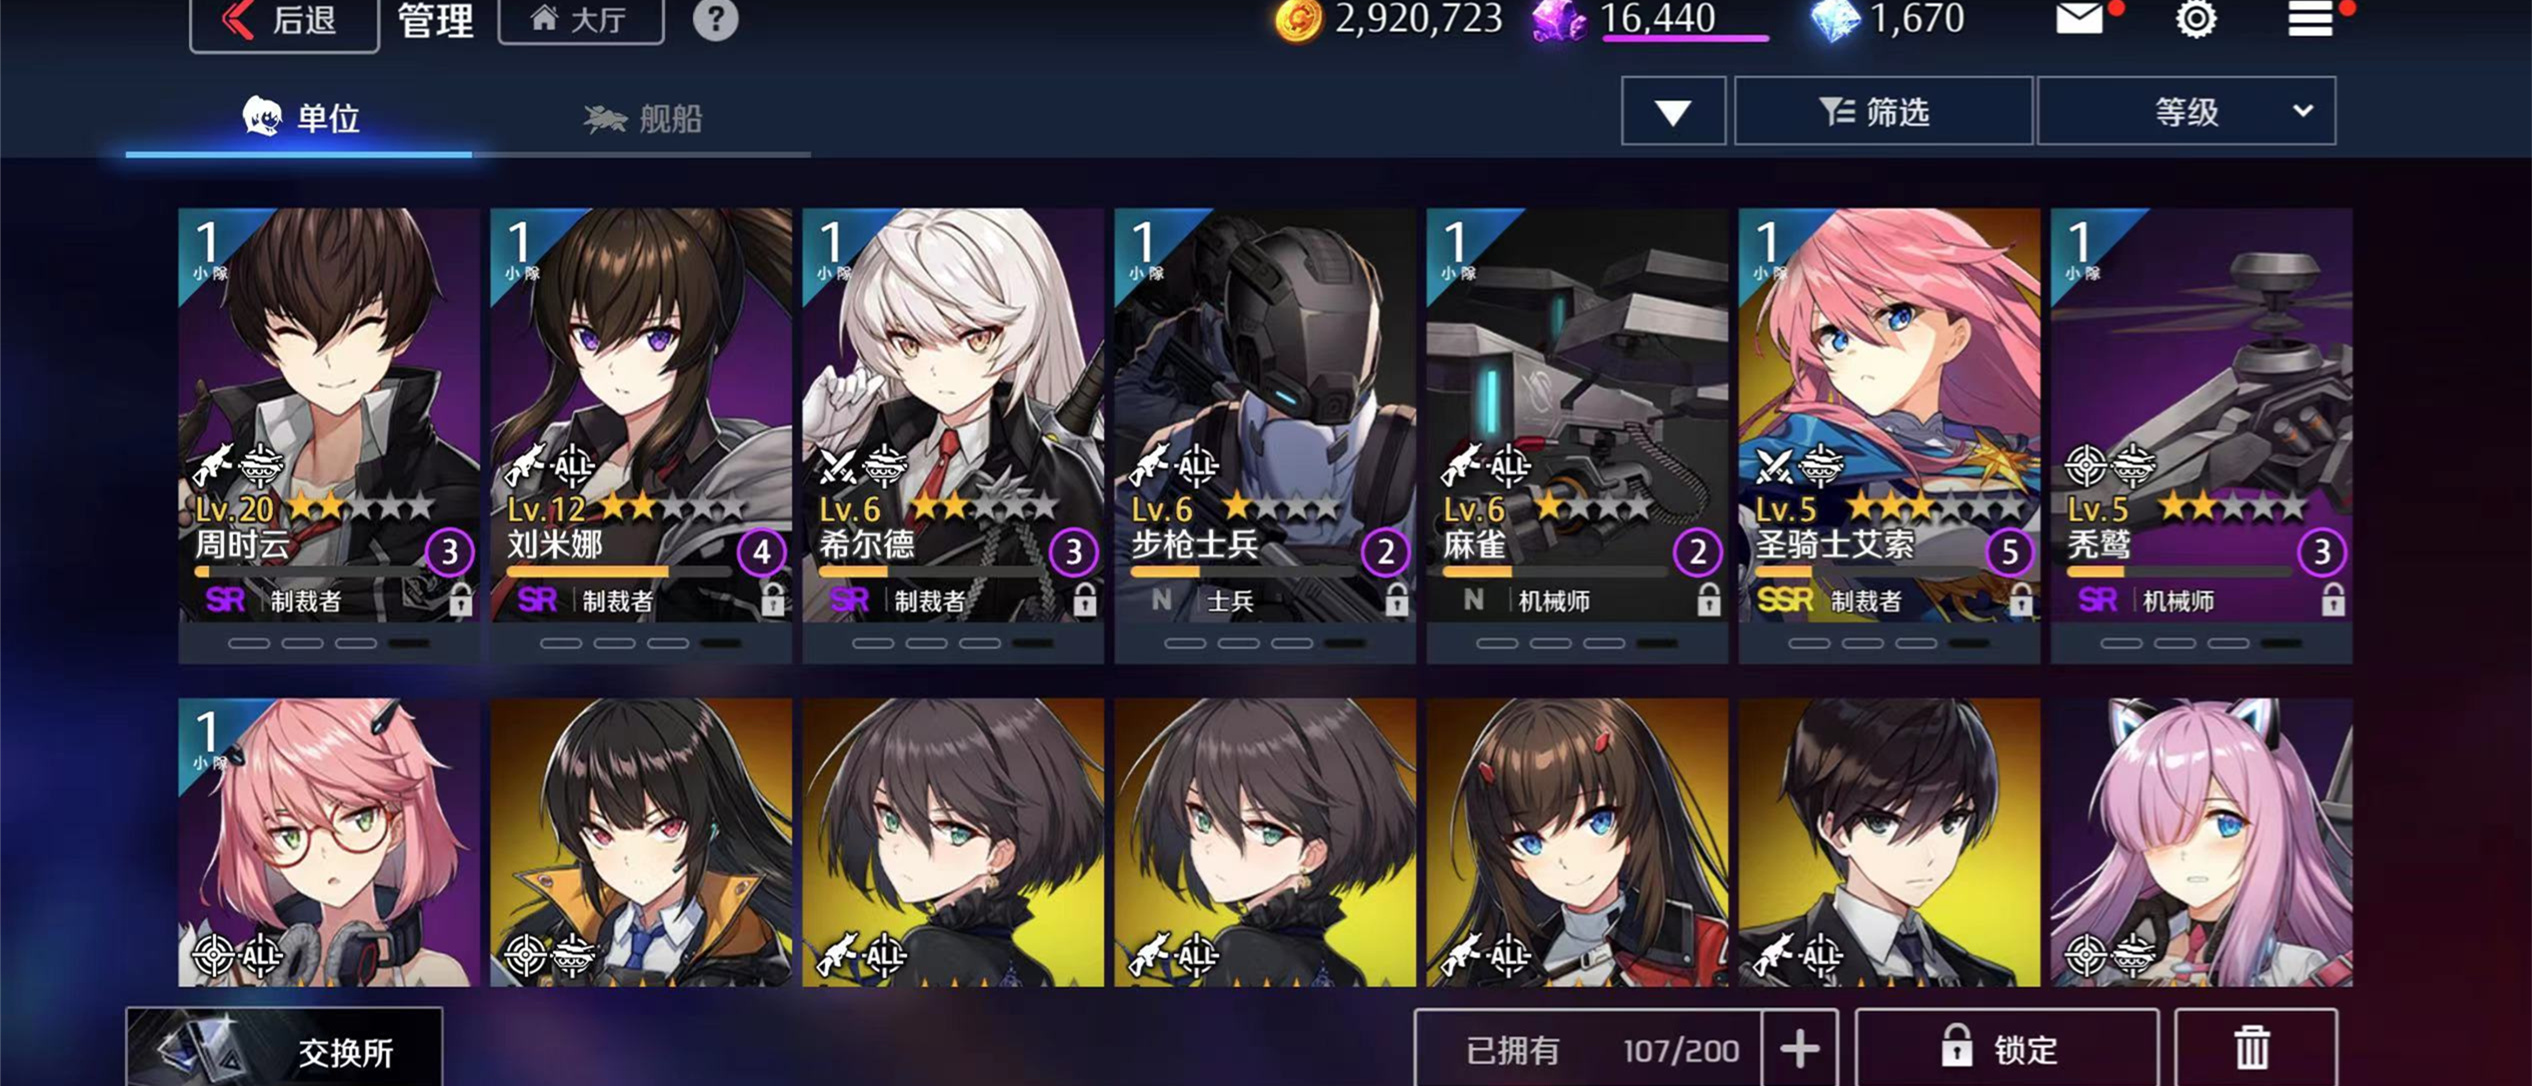The width and height of the screenshot is (2532, 1086).
Task: Click 刘米娜's experience progress bar
Action: point(619,571)
